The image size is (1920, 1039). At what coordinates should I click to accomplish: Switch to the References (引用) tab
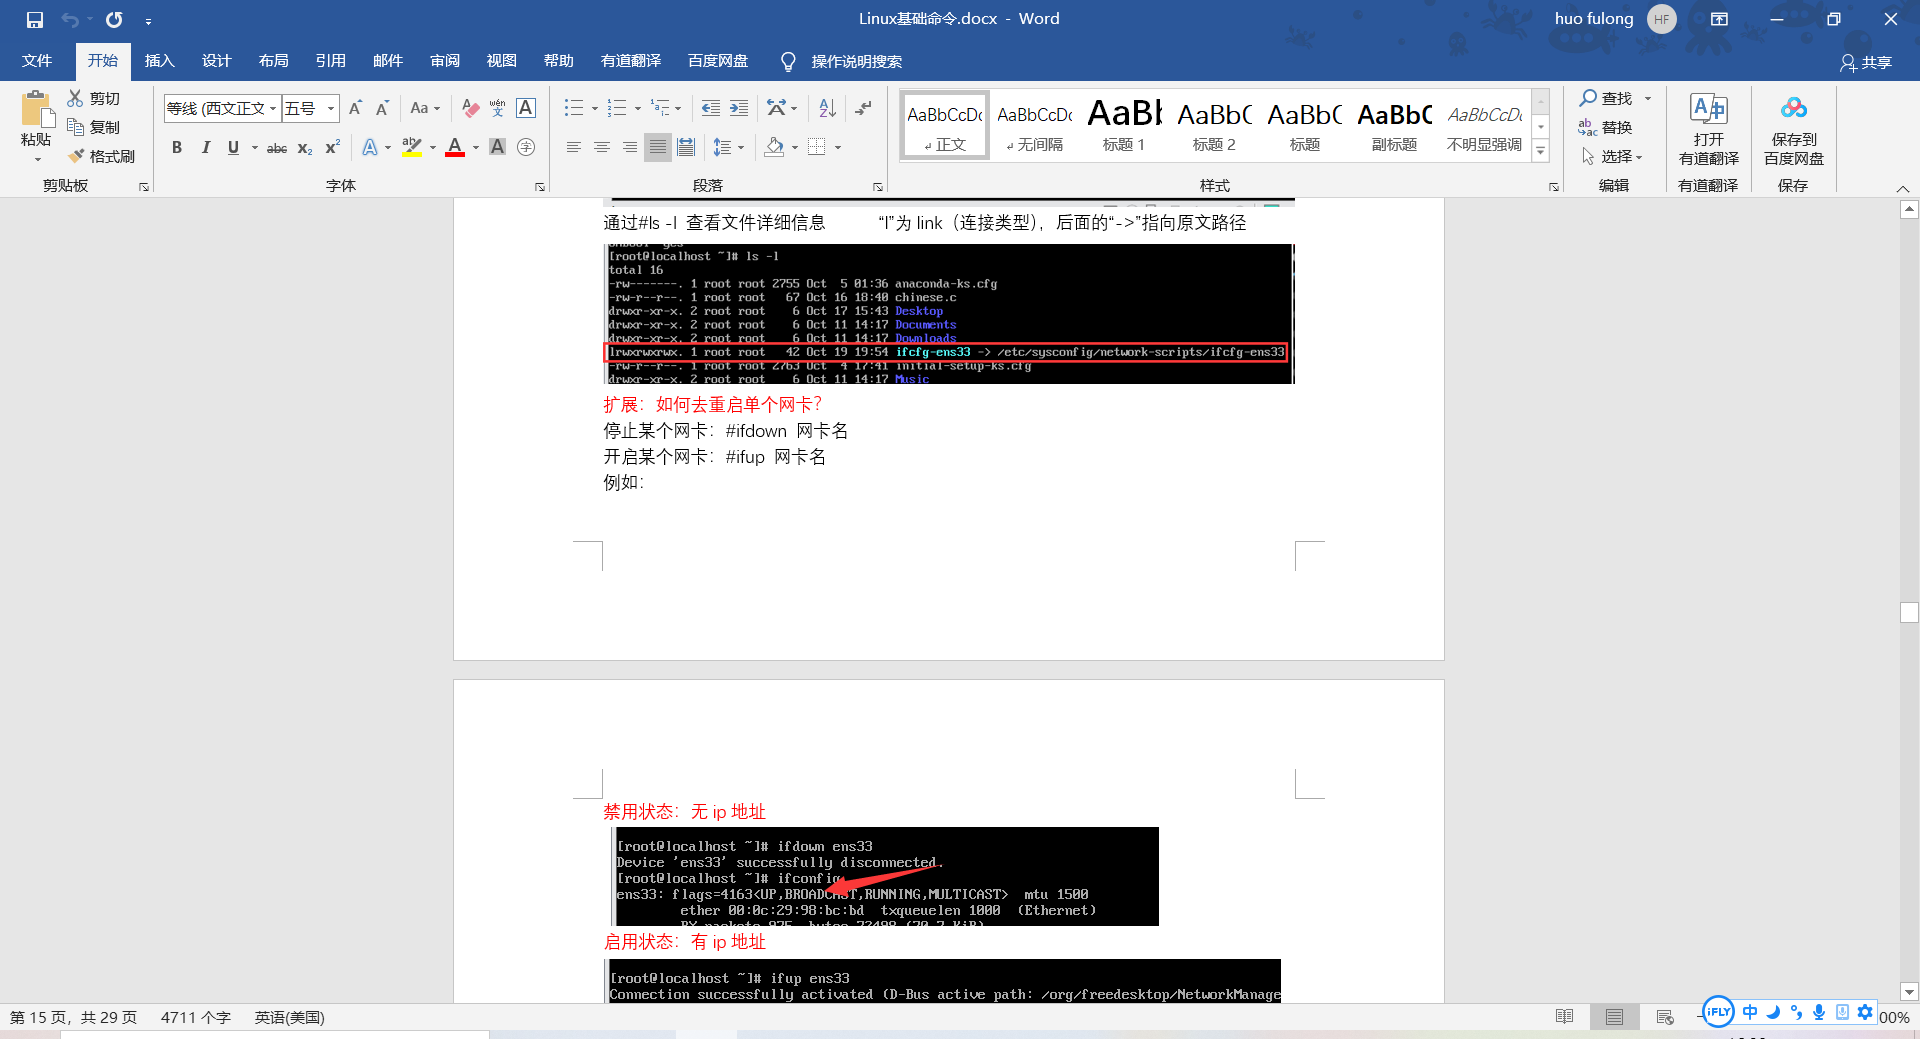[330, 61]
